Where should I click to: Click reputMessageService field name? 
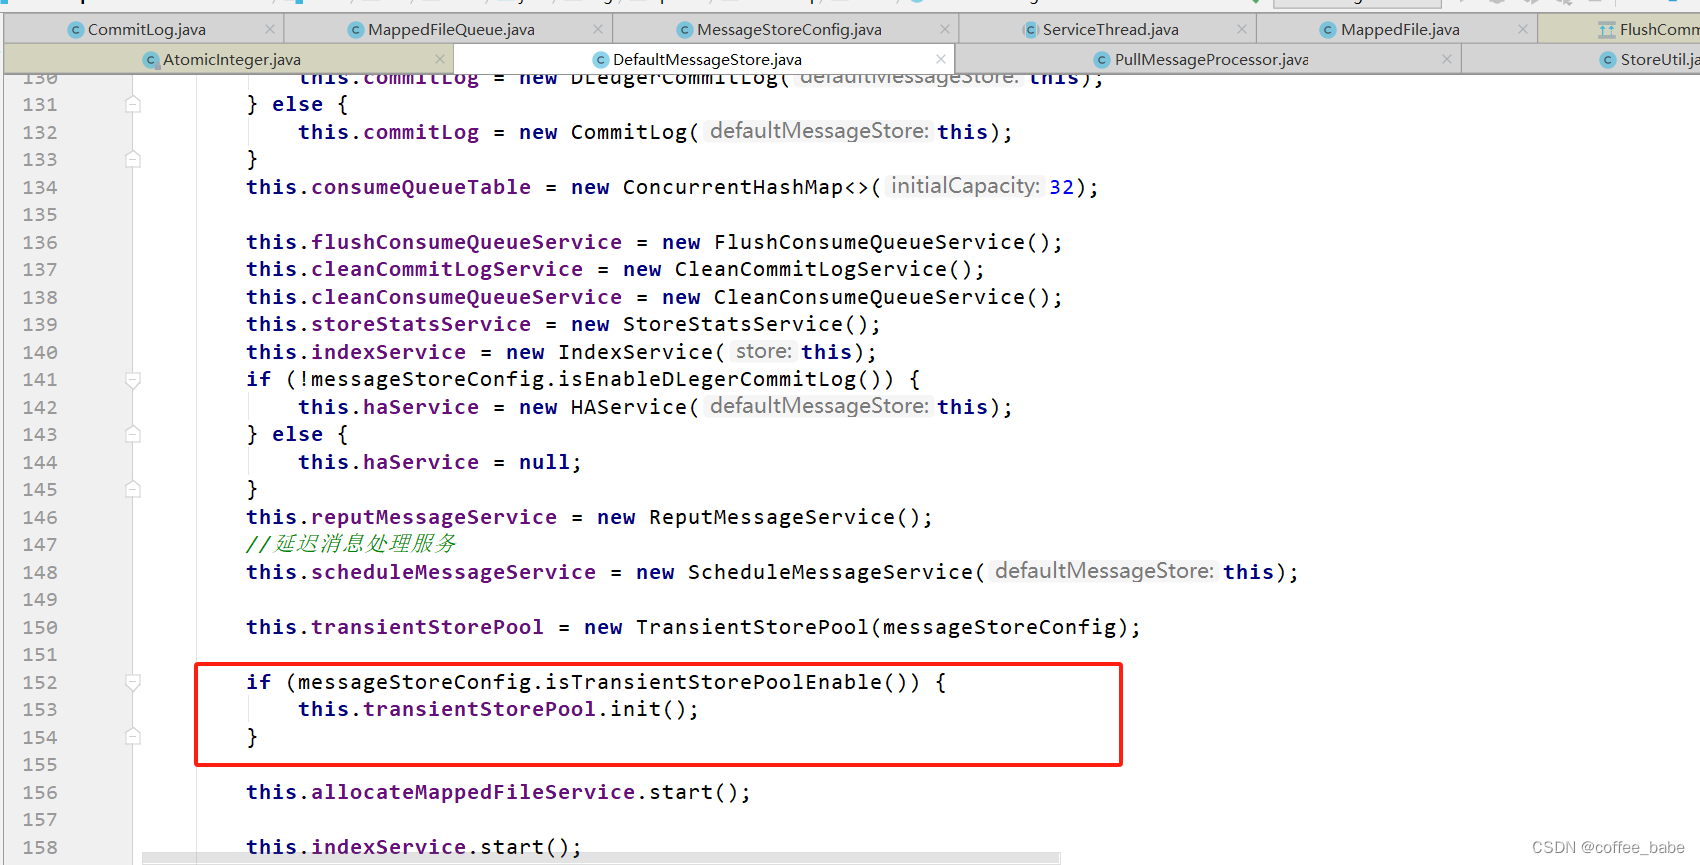pyautogui.click(x=434, y=517)
